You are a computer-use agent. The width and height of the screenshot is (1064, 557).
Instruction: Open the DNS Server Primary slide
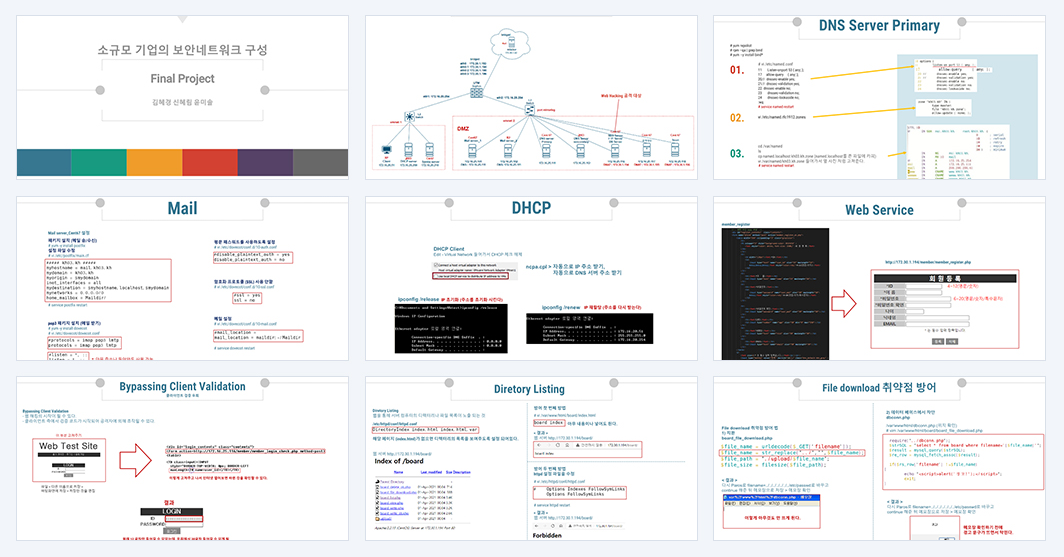click(879, 97)
